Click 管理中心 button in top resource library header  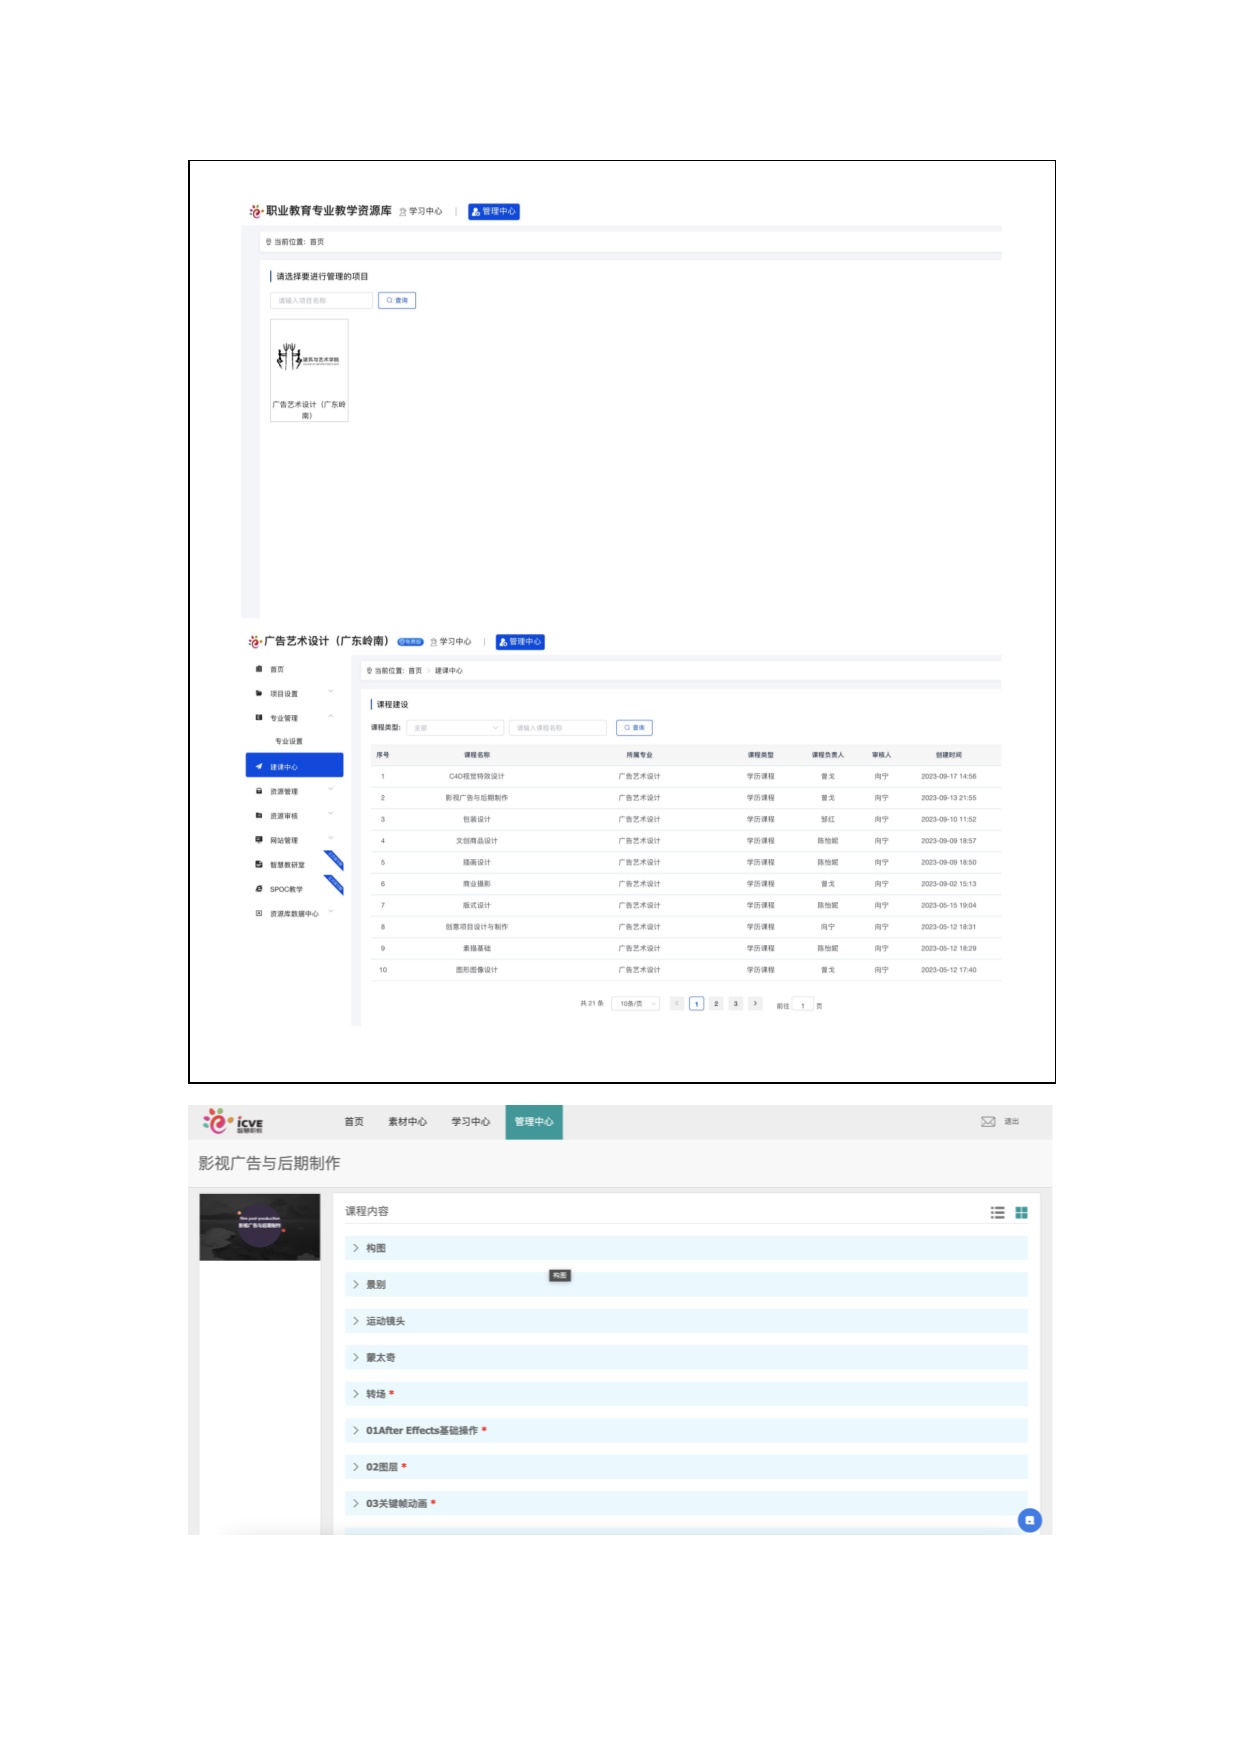click(x=494, y=211)
